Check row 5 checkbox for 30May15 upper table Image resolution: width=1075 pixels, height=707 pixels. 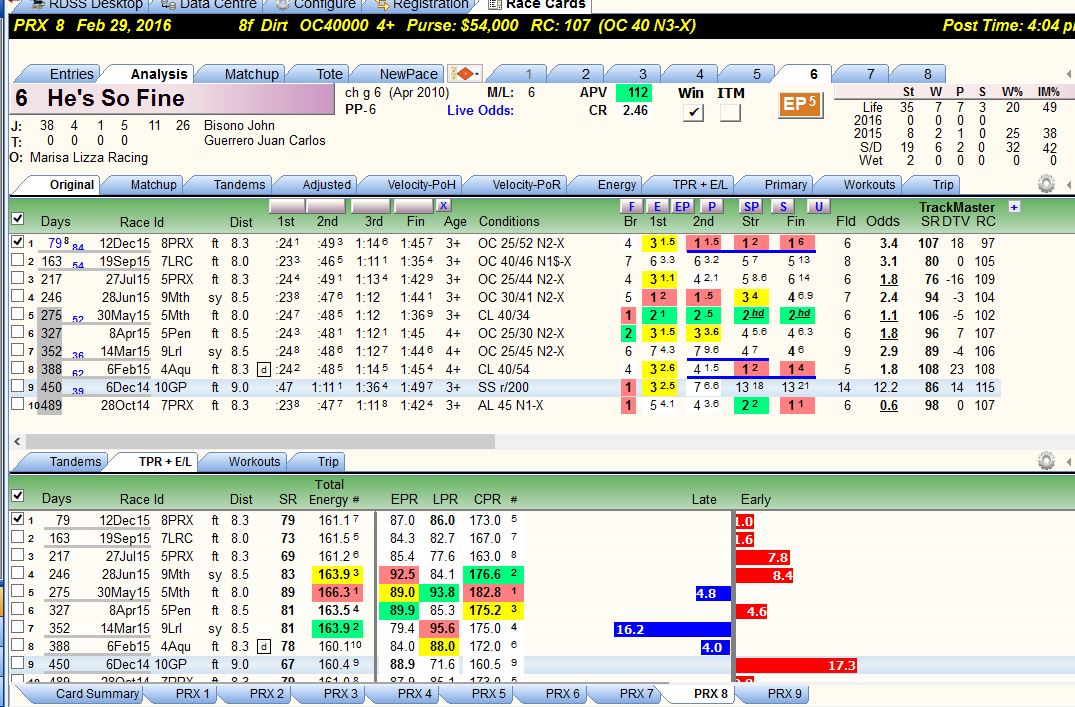tap(18, 314)
